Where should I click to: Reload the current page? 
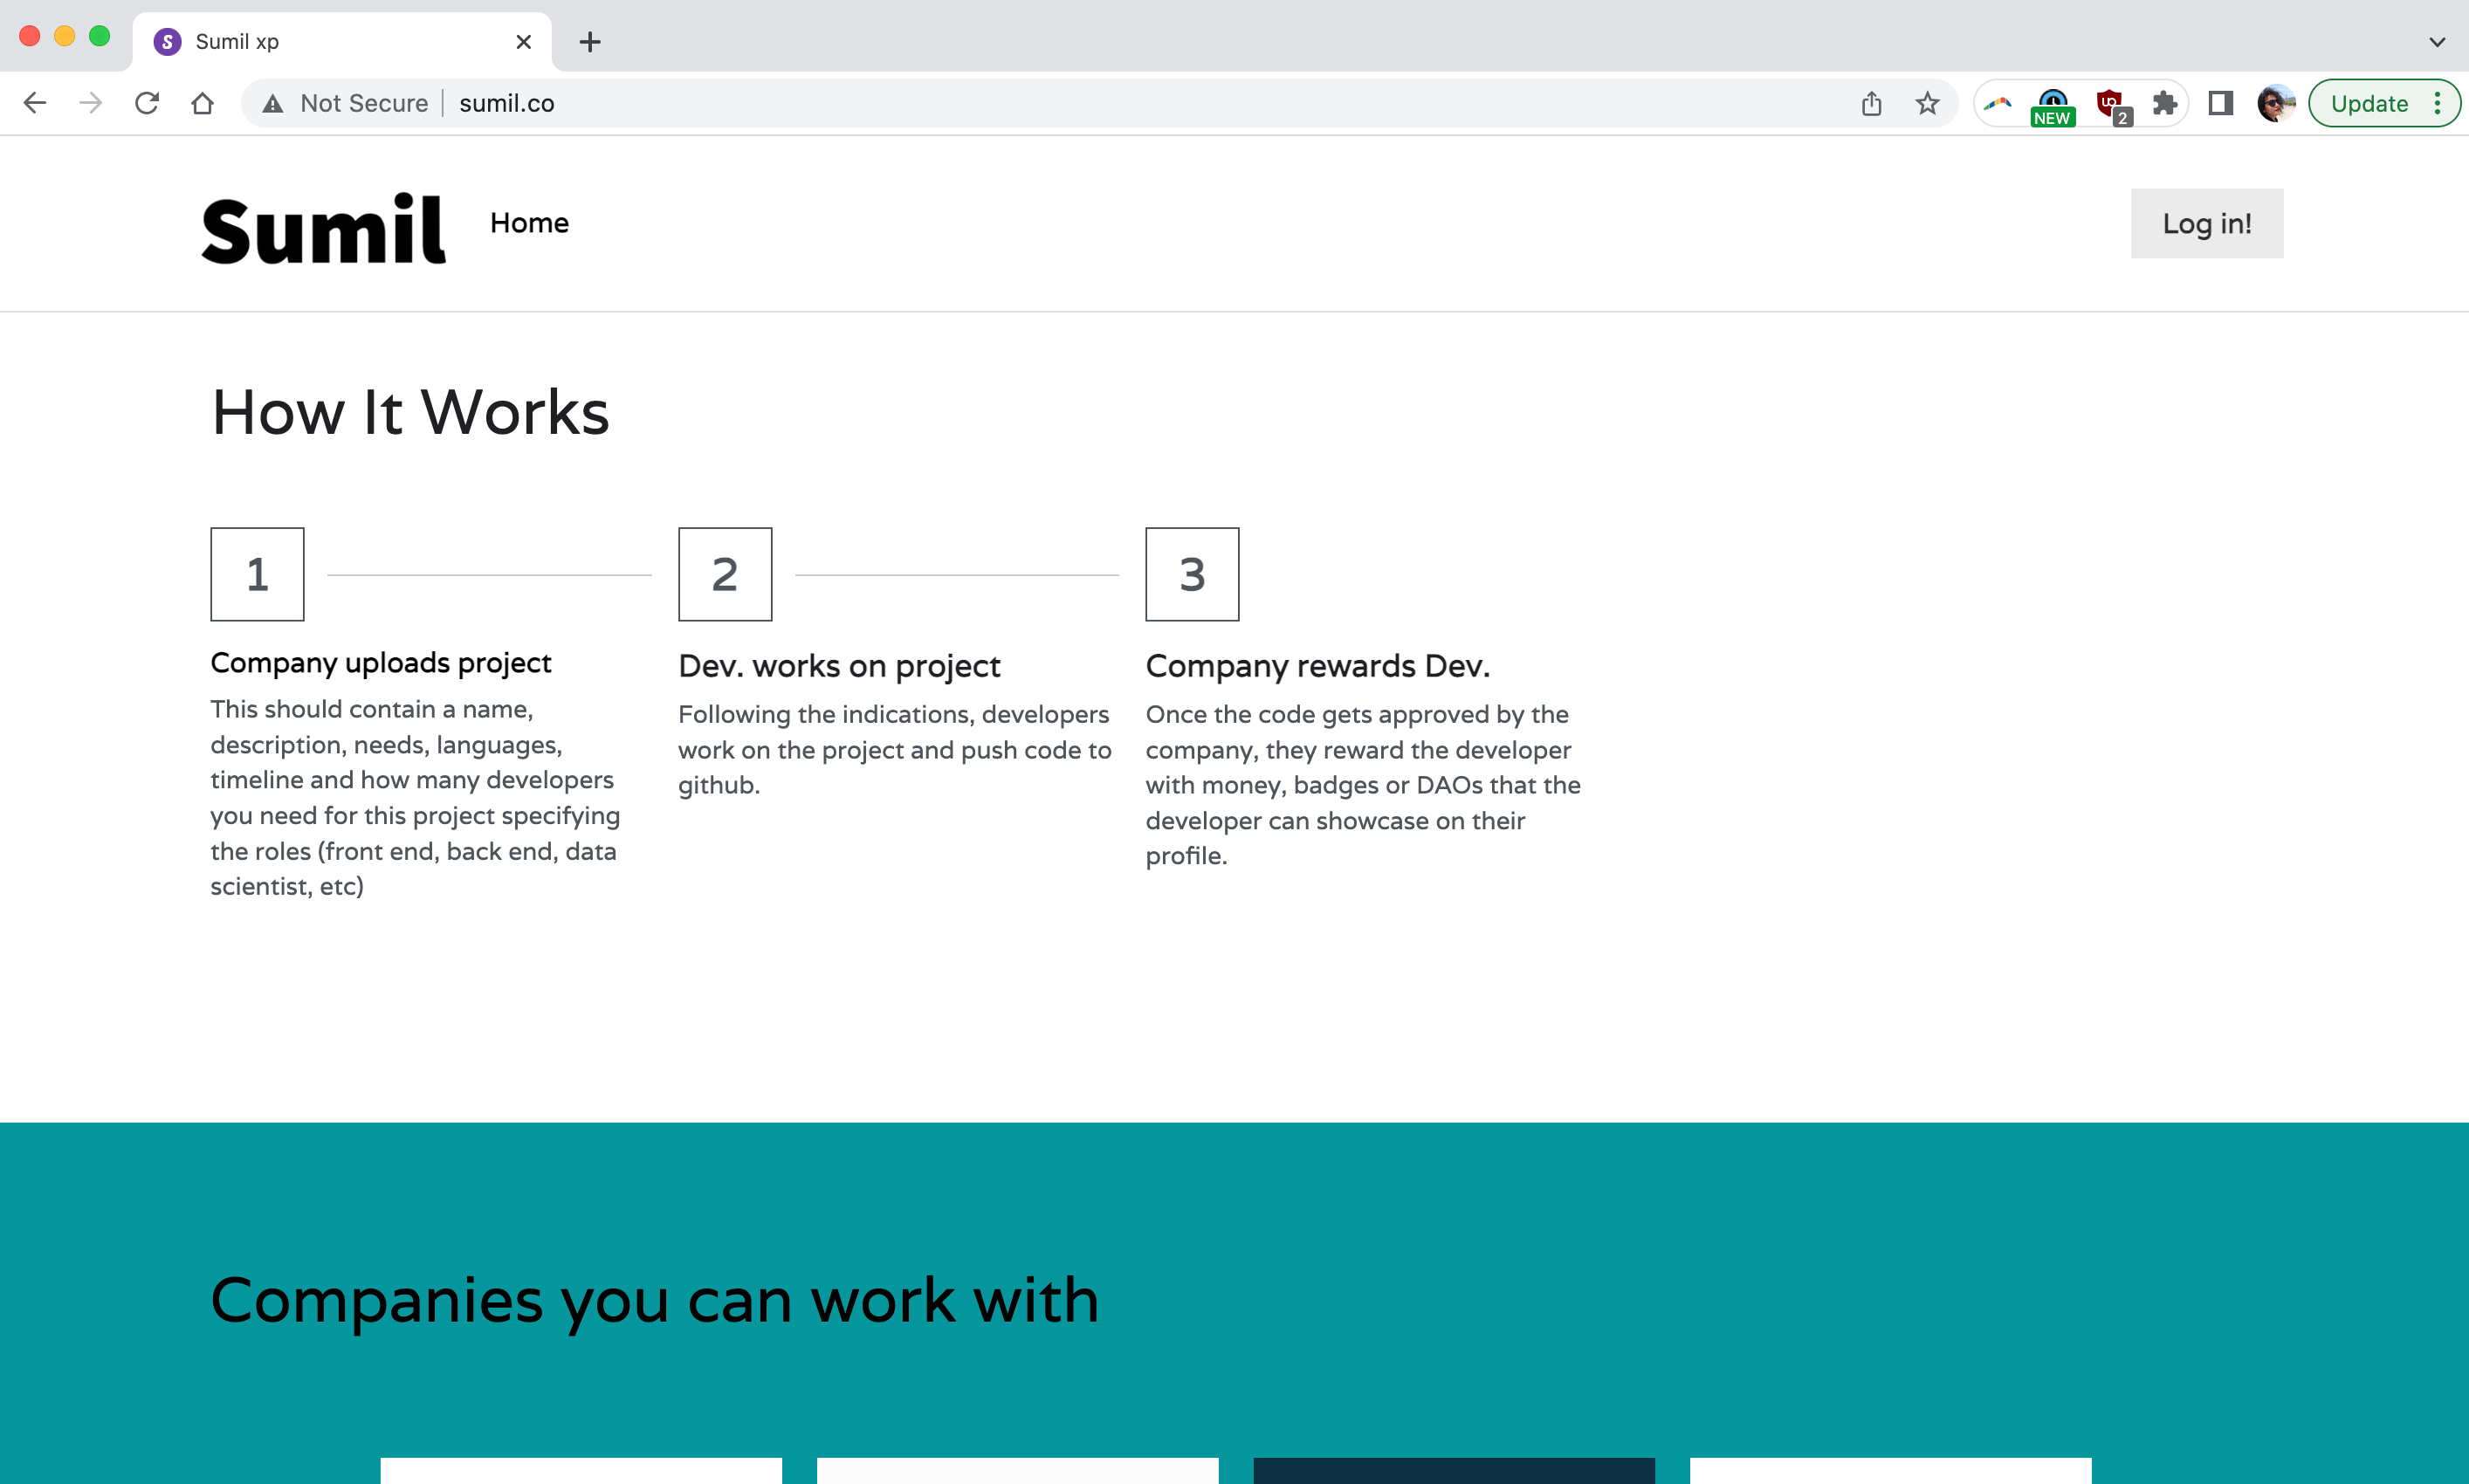coord(147,103)
